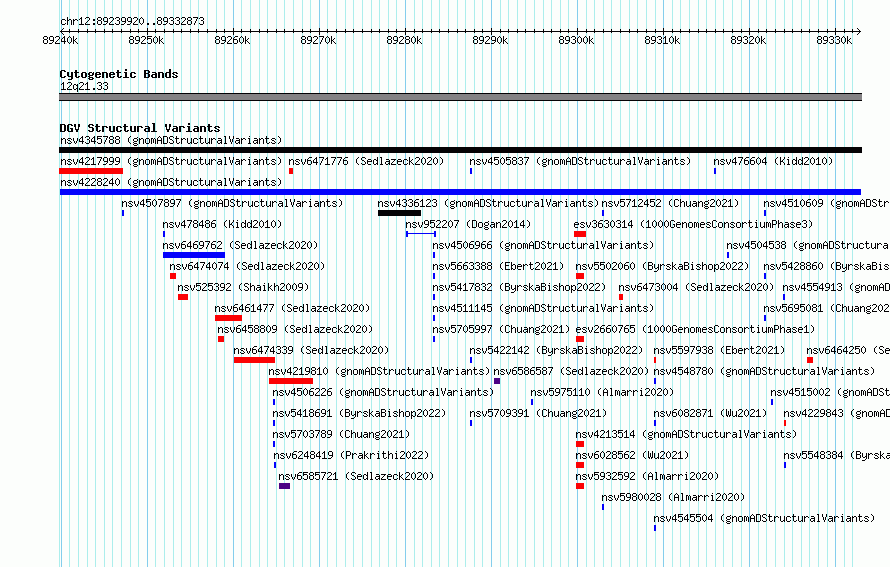
Task: Open nsv478486 (Kidd2010) label
Action: (x=222, y=224)
